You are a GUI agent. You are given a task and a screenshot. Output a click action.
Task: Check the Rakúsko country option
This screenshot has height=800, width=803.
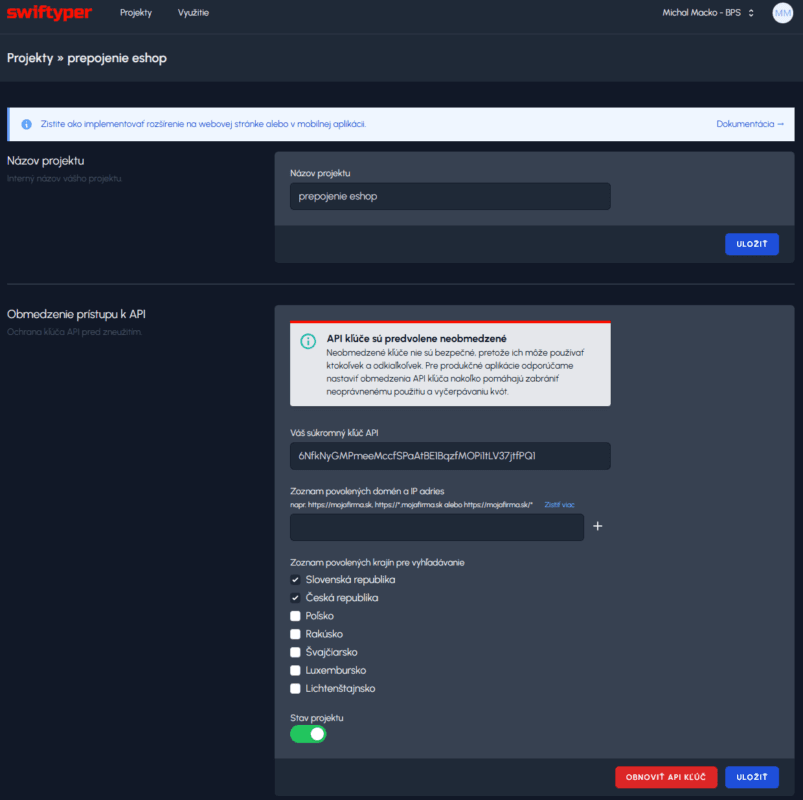(x=295, y=634)
